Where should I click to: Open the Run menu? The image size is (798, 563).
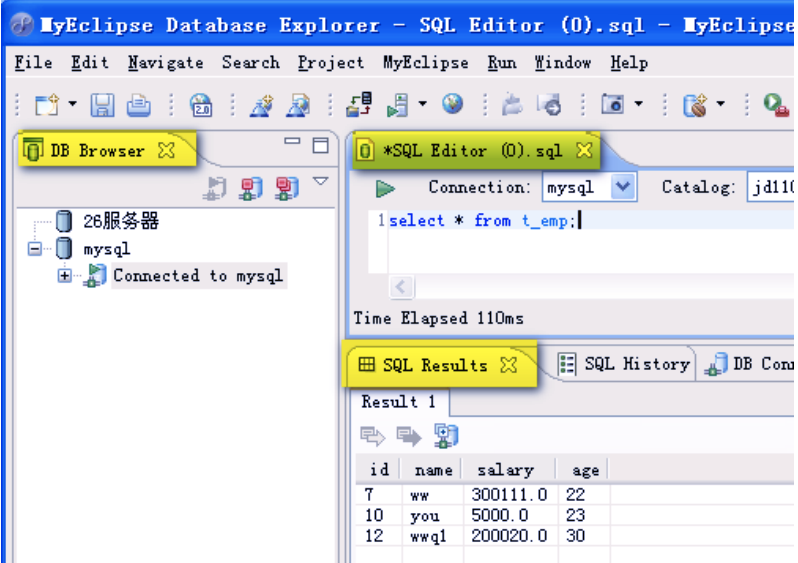pos(502,63)
